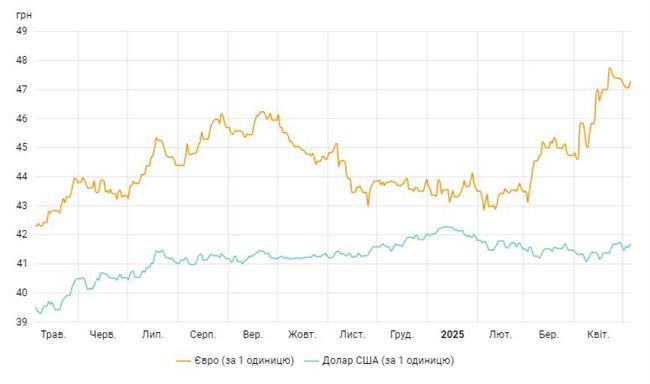Select the Лют. month label
The image size is (650, 384).
click(500, 334)
